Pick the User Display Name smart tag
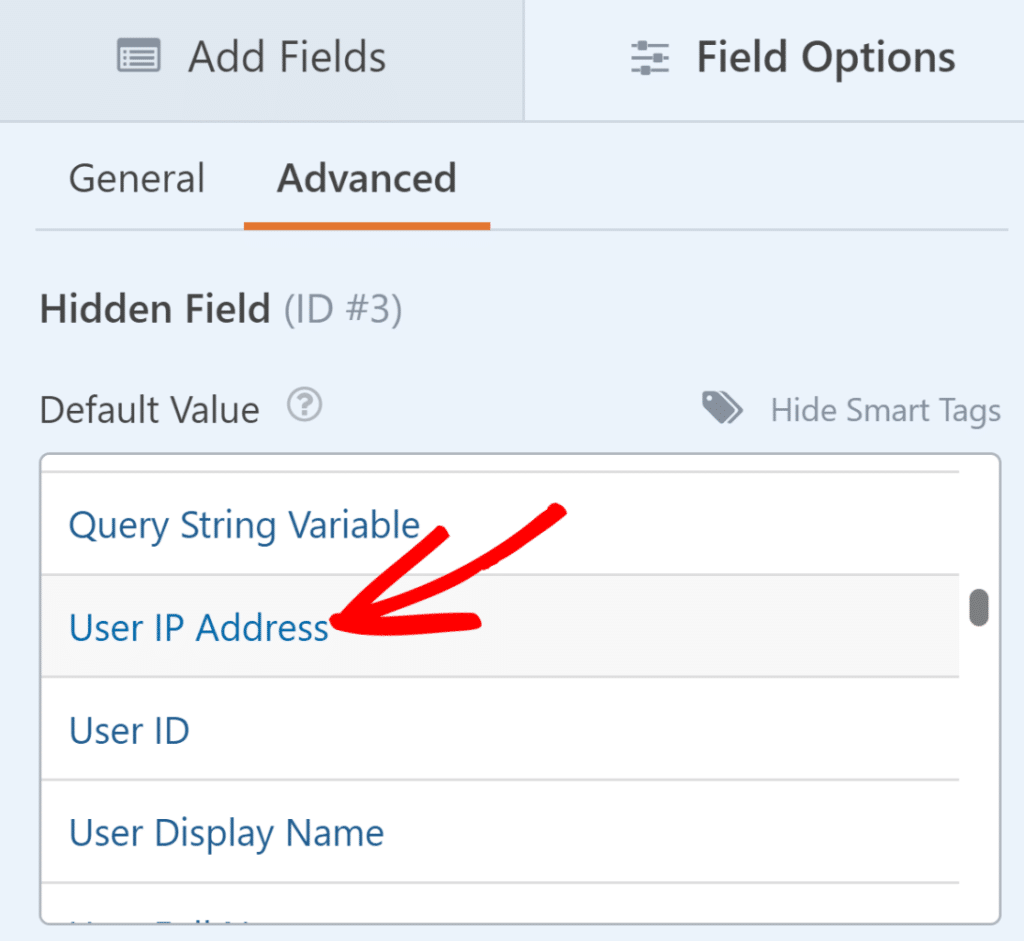This screenshot has width=1024, height=941. tap(226, 832)
